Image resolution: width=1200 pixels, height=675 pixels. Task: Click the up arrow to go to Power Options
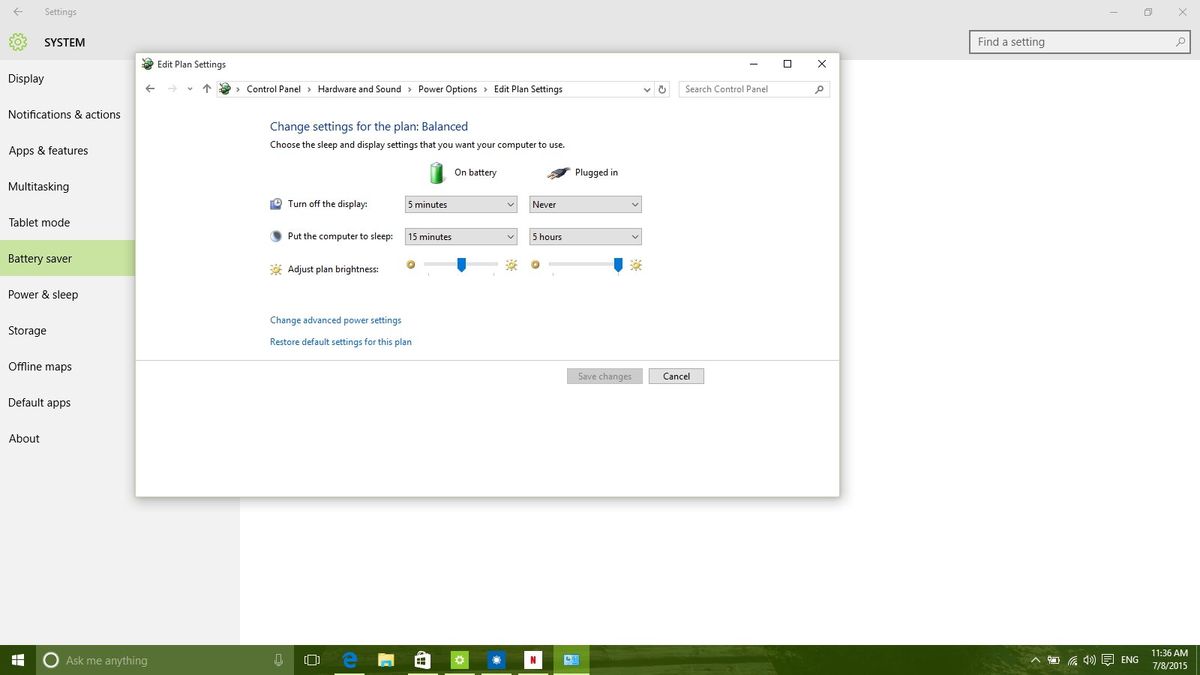click(206, 88)
